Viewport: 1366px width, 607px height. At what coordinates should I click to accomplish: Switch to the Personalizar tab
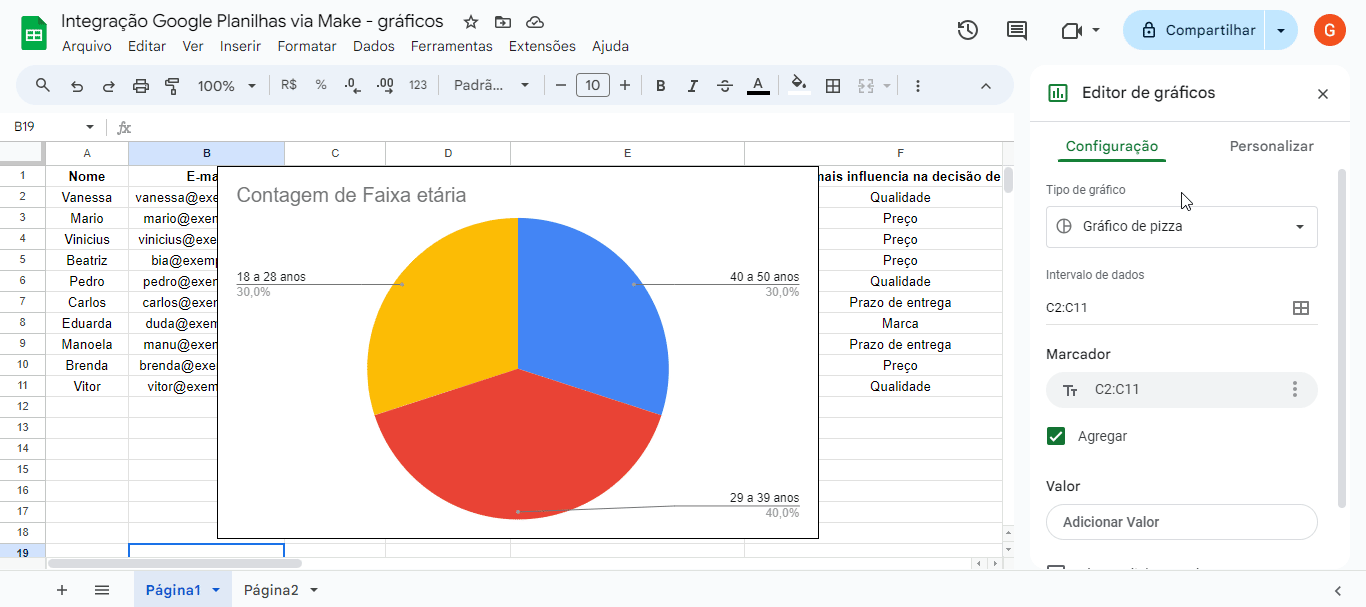coord(1271,145)
